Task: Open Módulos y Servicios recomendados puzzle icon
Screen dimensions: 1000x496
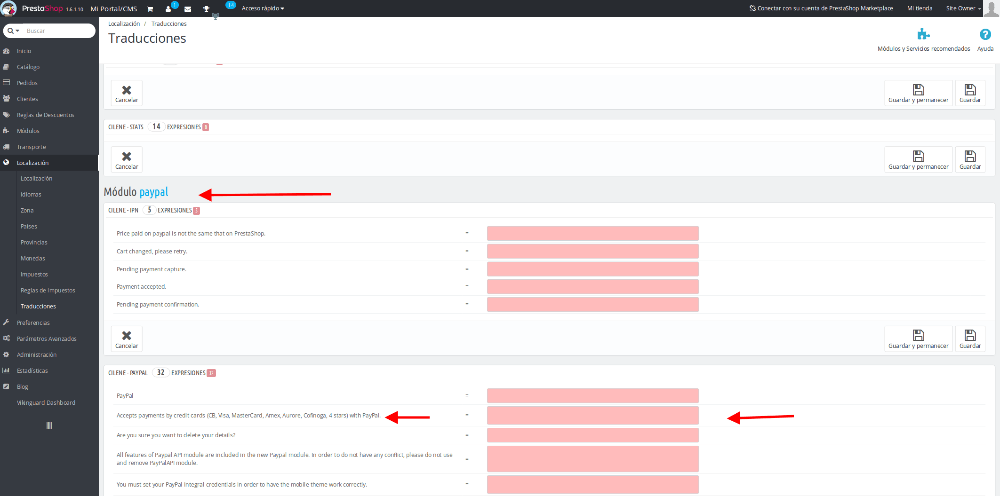Action: (x=923, y=34)
